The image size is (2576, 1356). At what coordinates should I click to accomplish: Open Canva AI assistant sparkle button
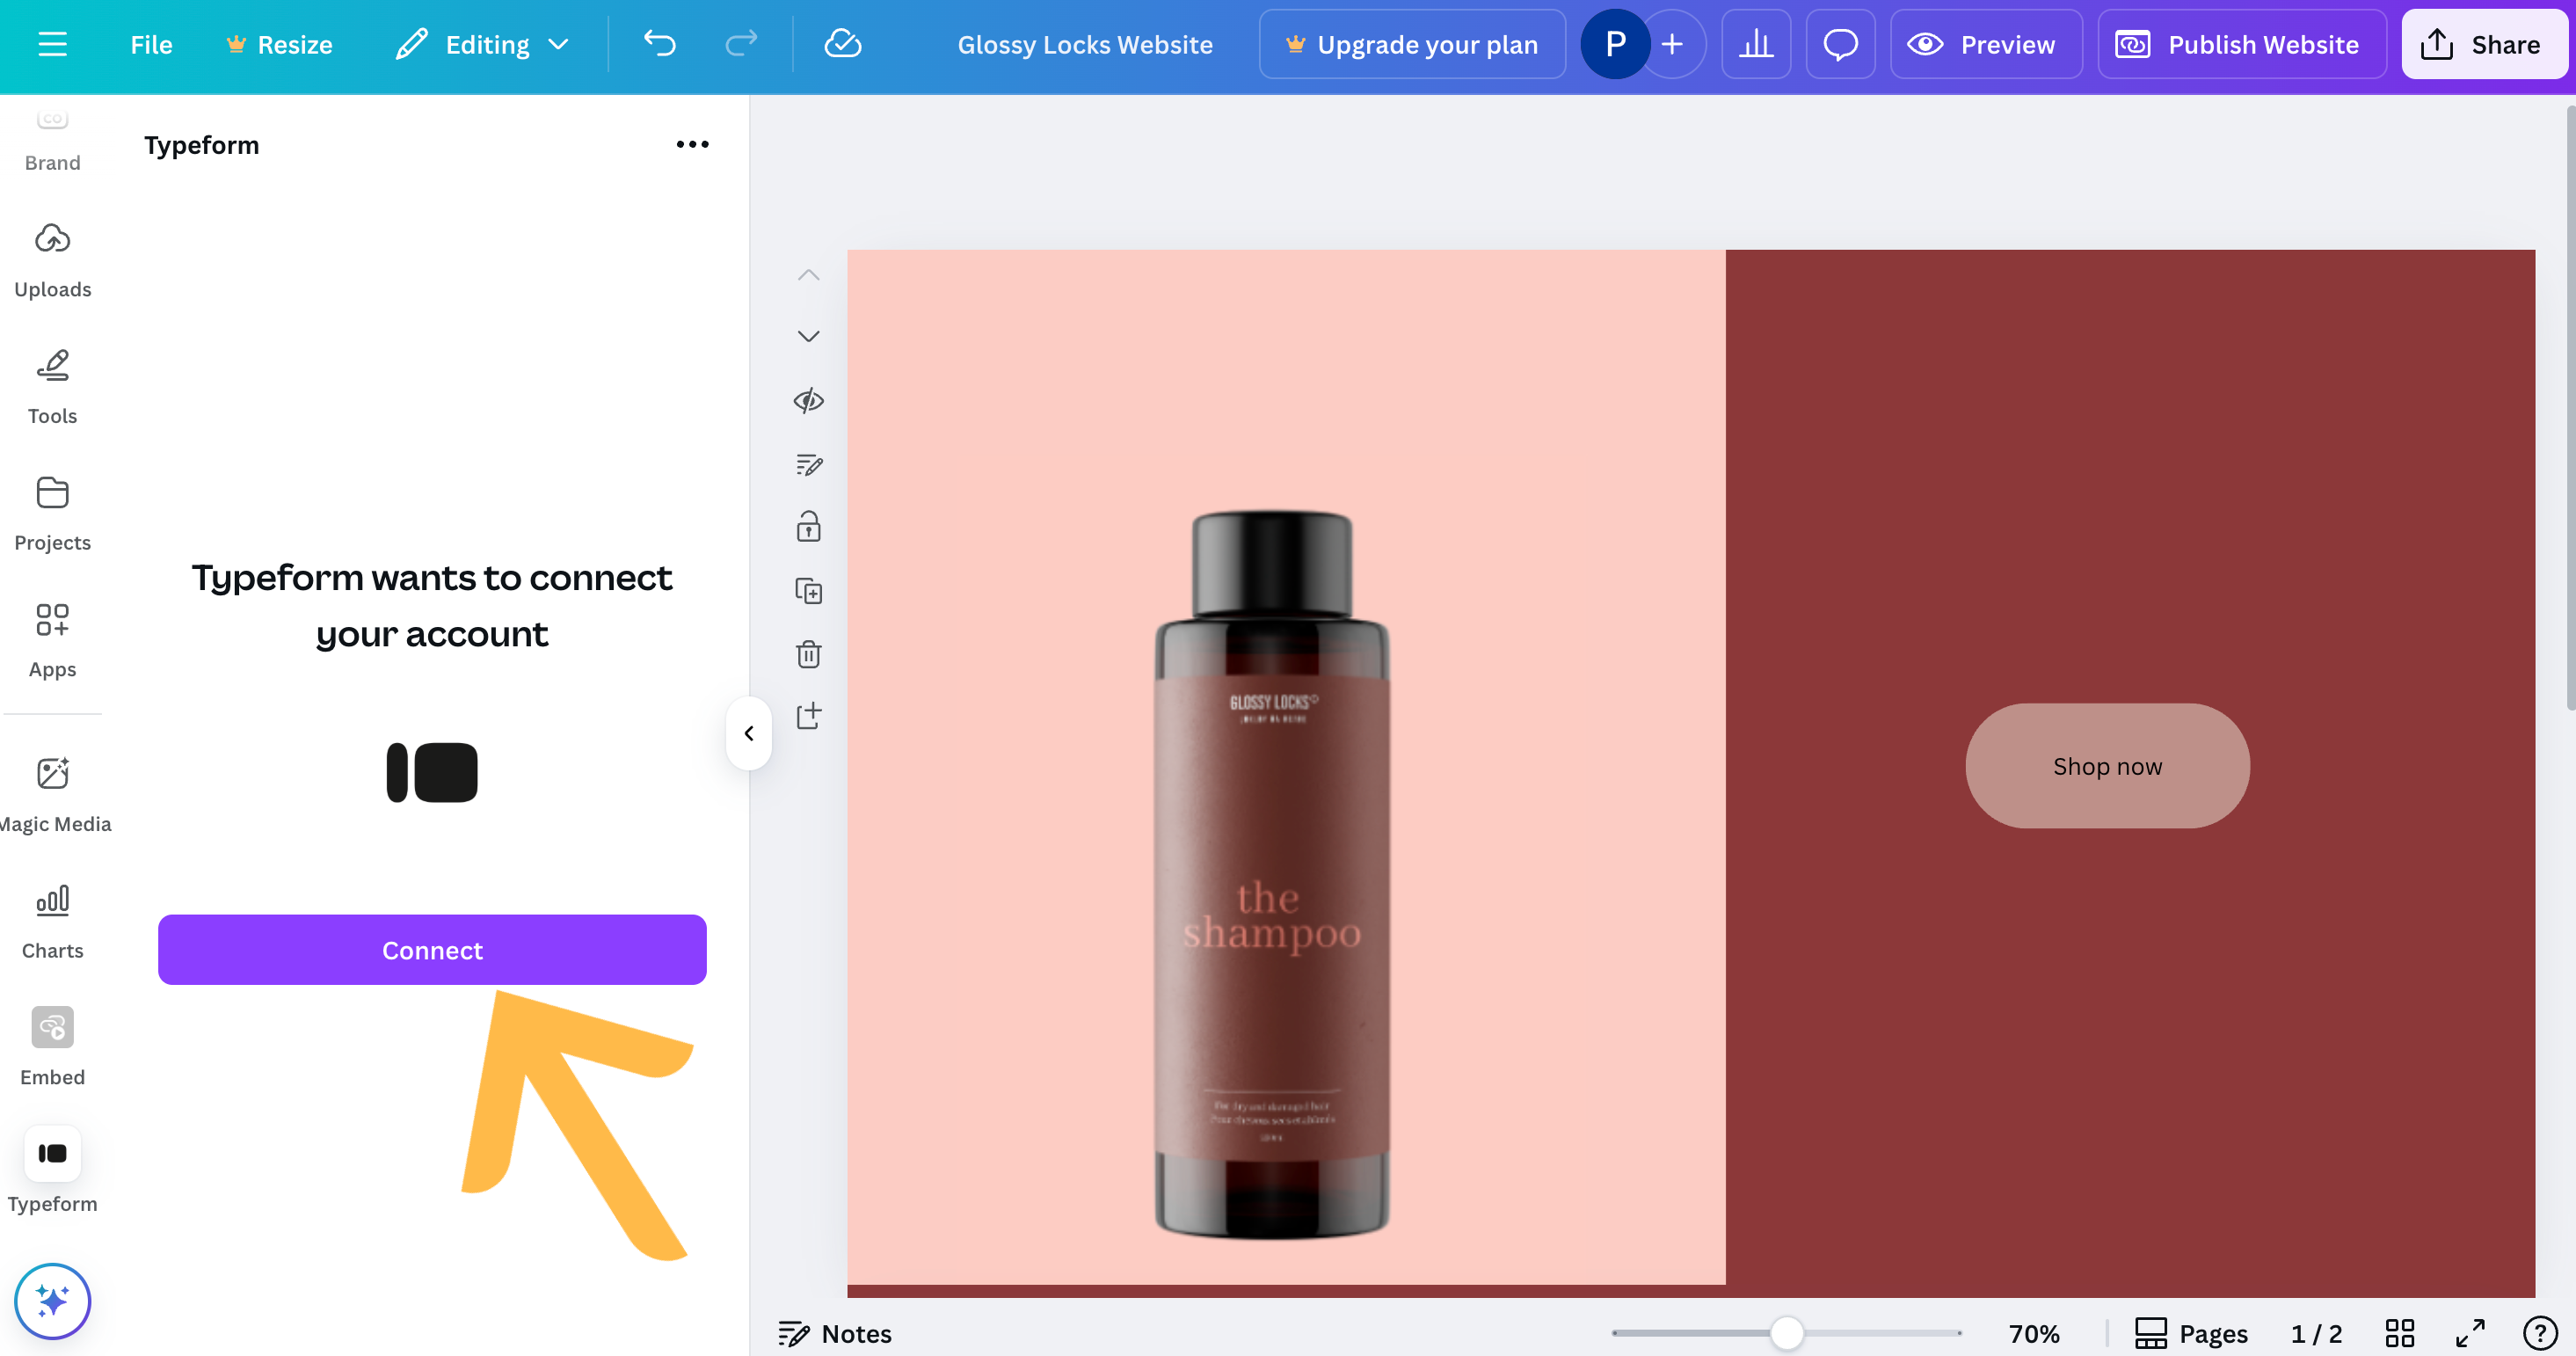[x=52, y=1301]
